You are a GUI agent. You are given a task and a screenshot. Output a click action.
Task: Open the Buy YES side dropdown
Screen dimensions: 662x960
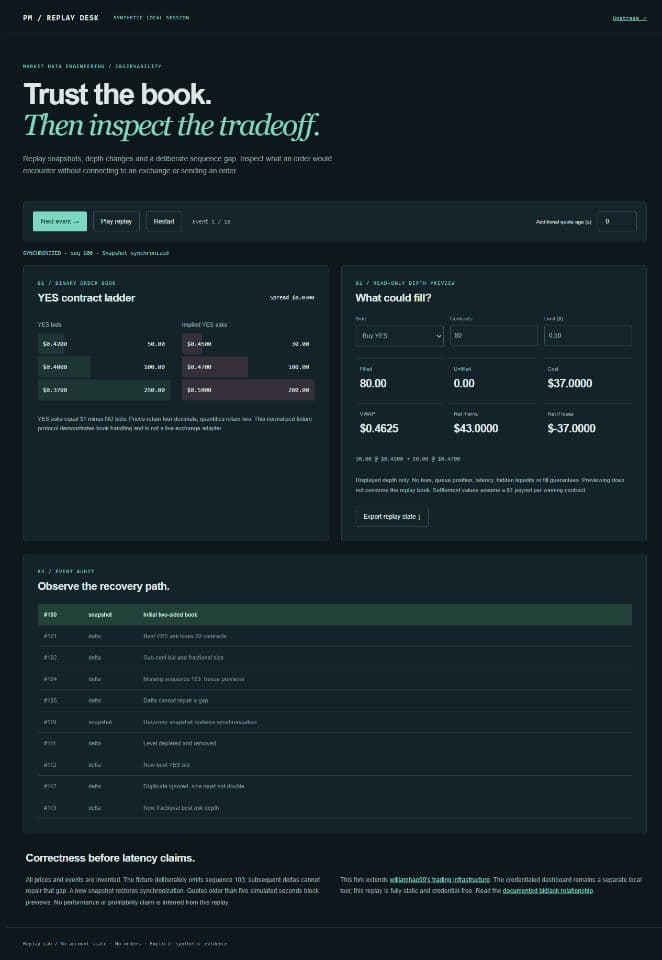[399, 336]
